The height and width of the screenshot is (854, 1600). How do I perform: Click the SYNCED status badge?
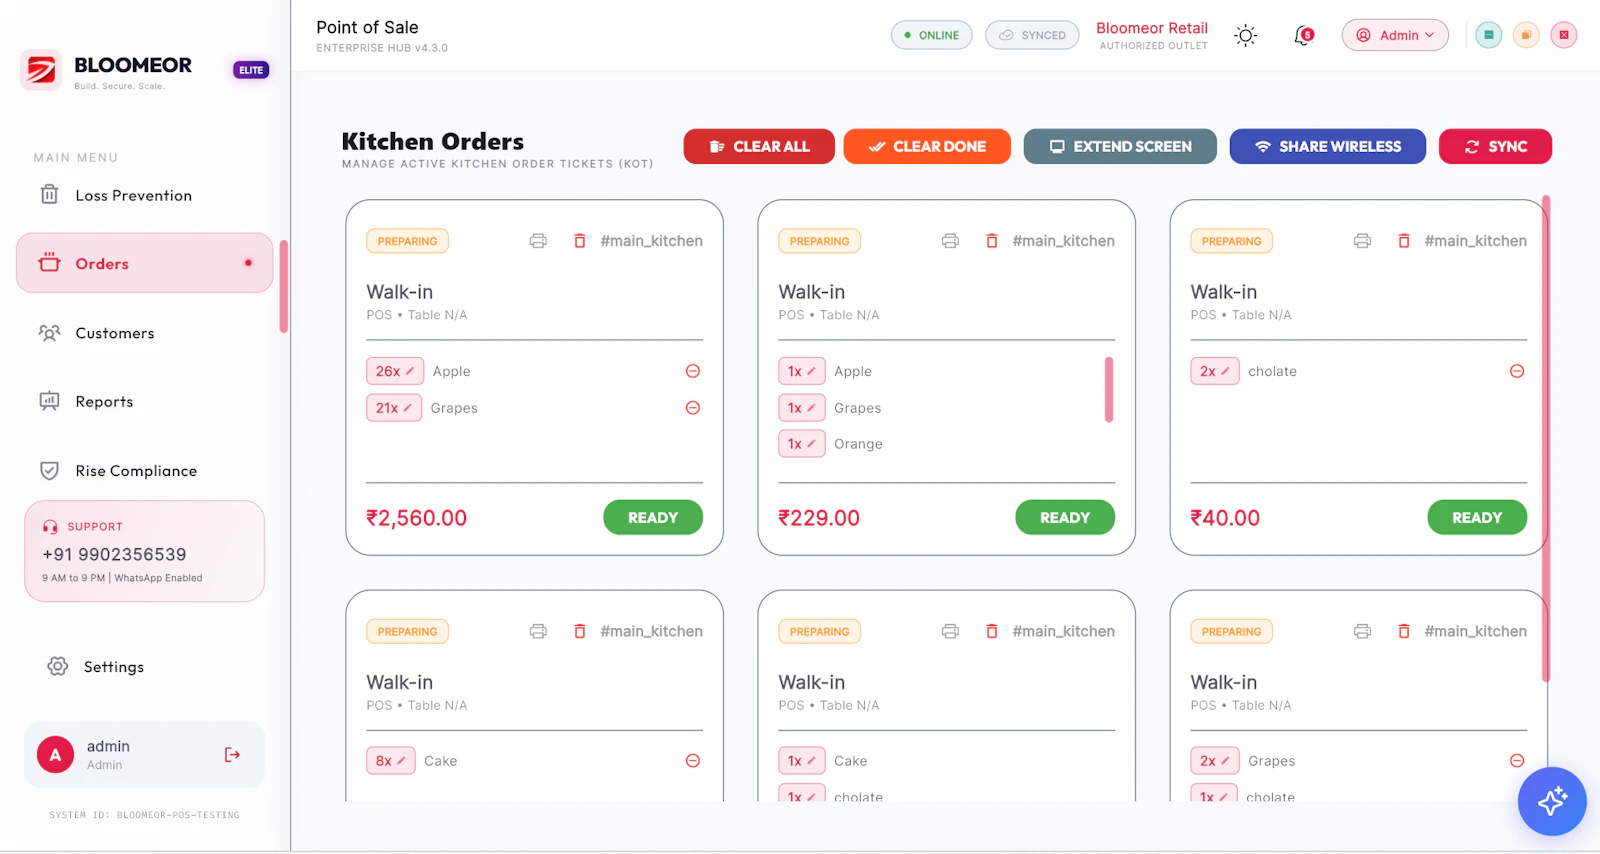click(x=1032, y=35)
